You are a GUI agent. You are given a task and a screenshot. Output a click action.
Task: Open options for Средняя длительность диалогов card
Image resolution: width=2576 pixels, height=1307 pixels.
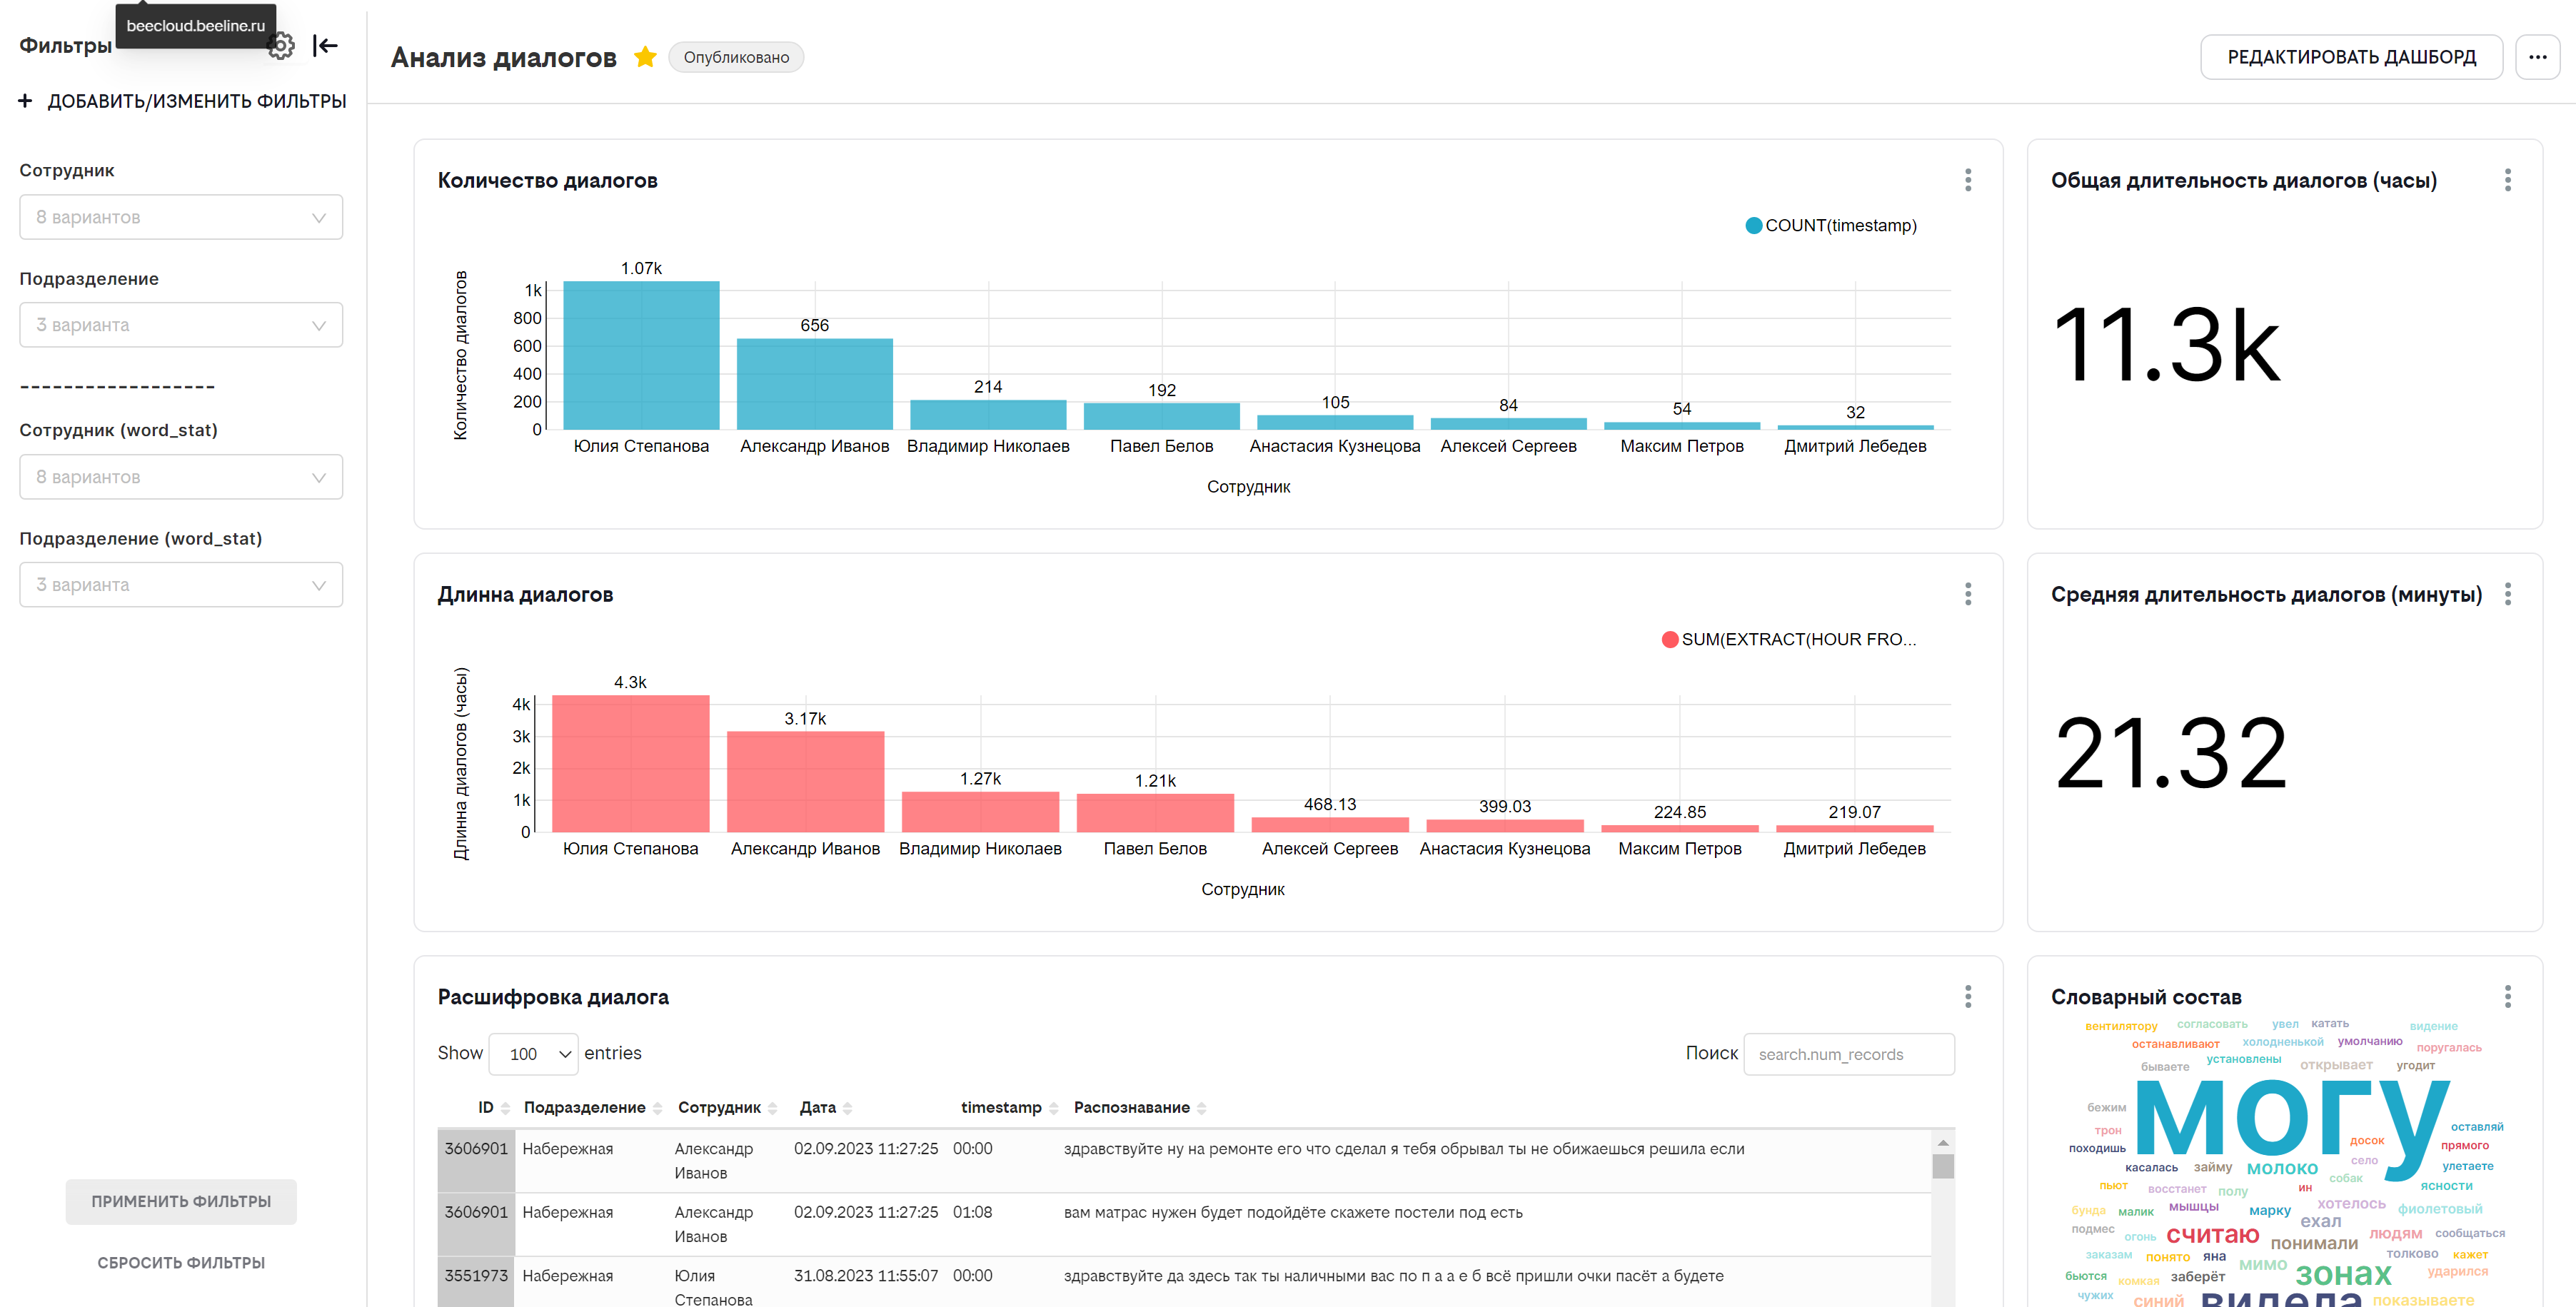(2507, 594)
